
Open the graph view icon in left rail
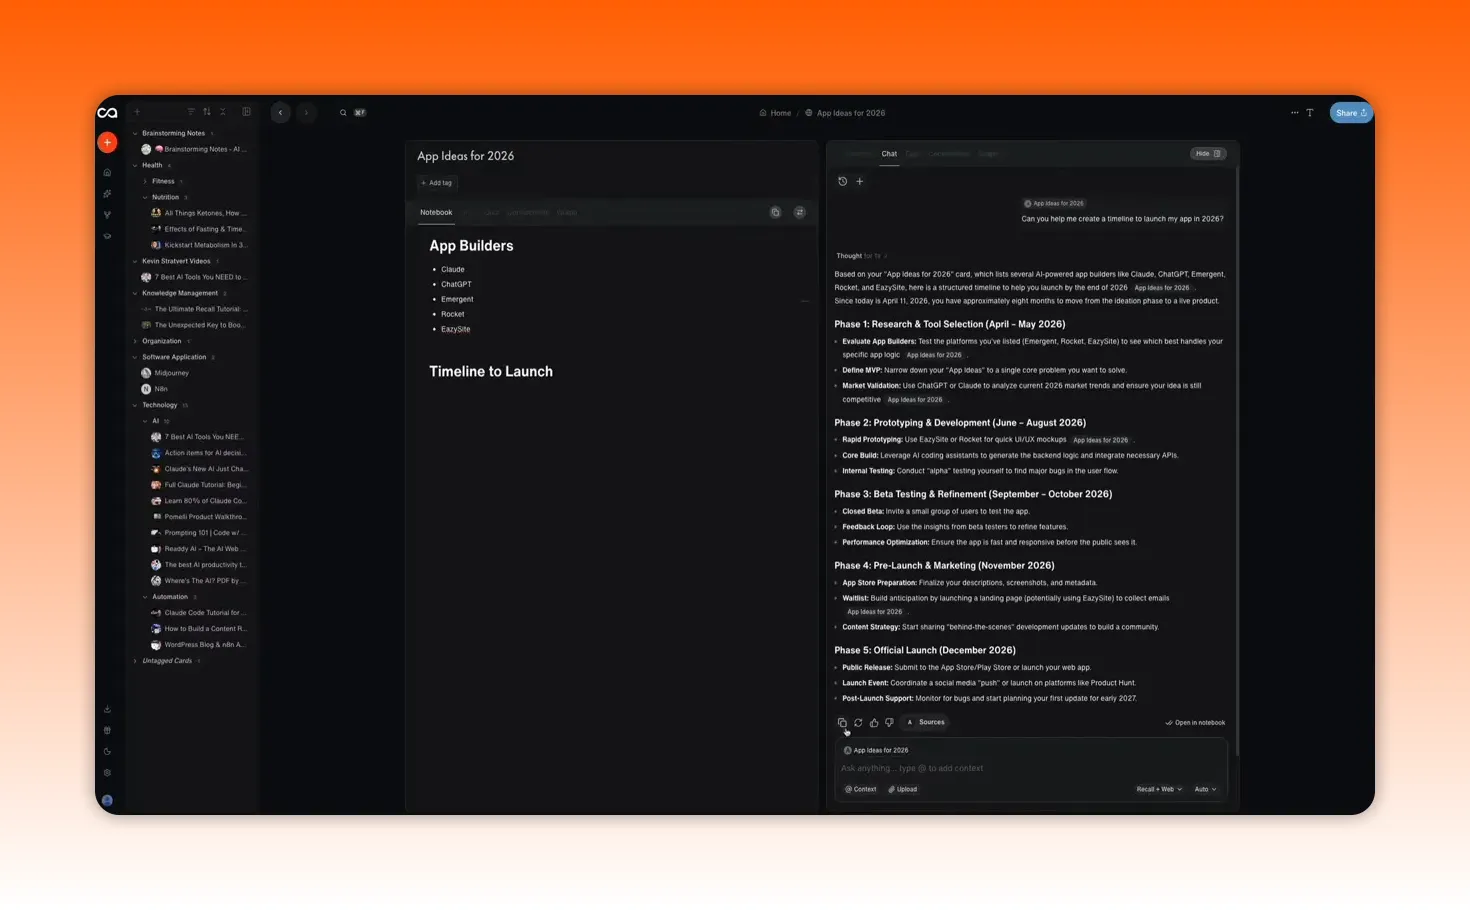pos(107,215)
